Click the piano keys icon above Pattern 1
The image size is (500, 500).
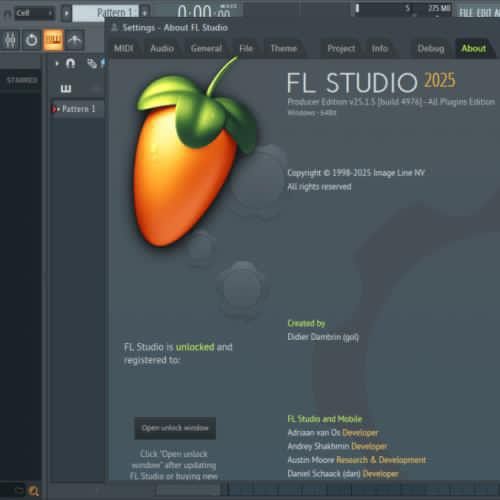click(66, 88)
